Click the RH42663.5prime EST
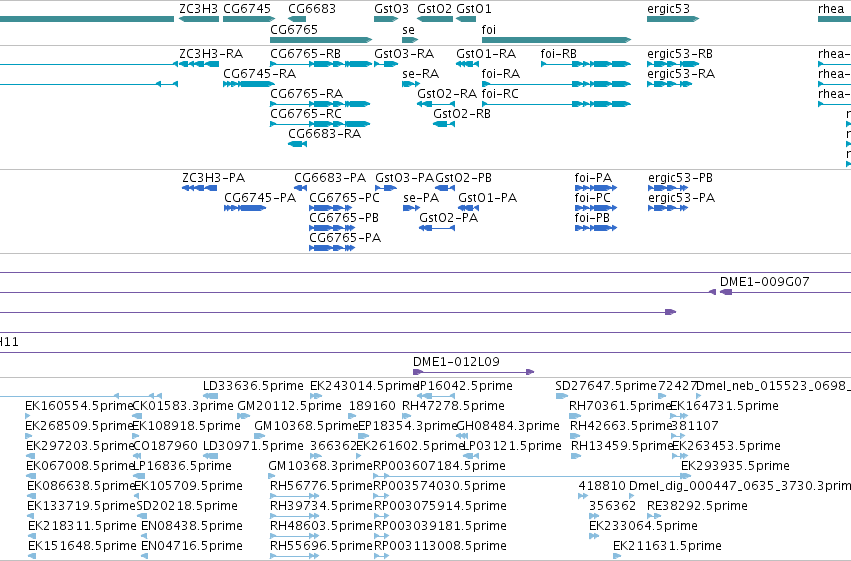Screen dimensions: 851x561 [576, 436]
